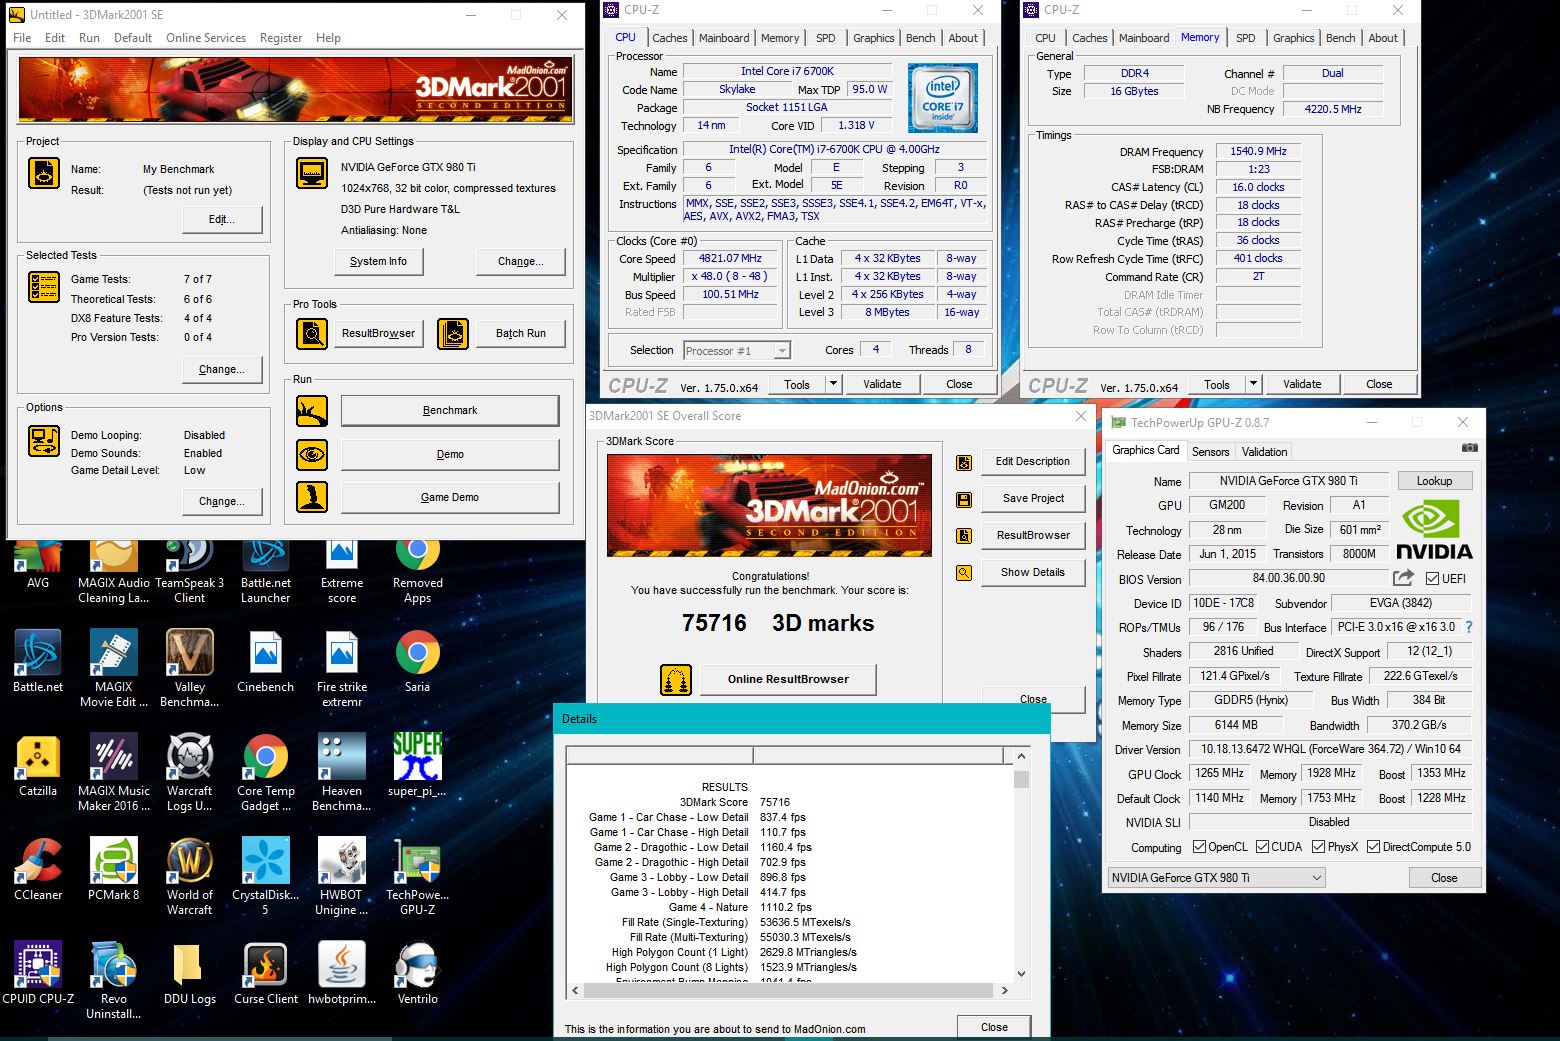Click the Show Details magnifier icon
The width and height of the screenshot is (1560, 1041).
[x=964, y=573]
